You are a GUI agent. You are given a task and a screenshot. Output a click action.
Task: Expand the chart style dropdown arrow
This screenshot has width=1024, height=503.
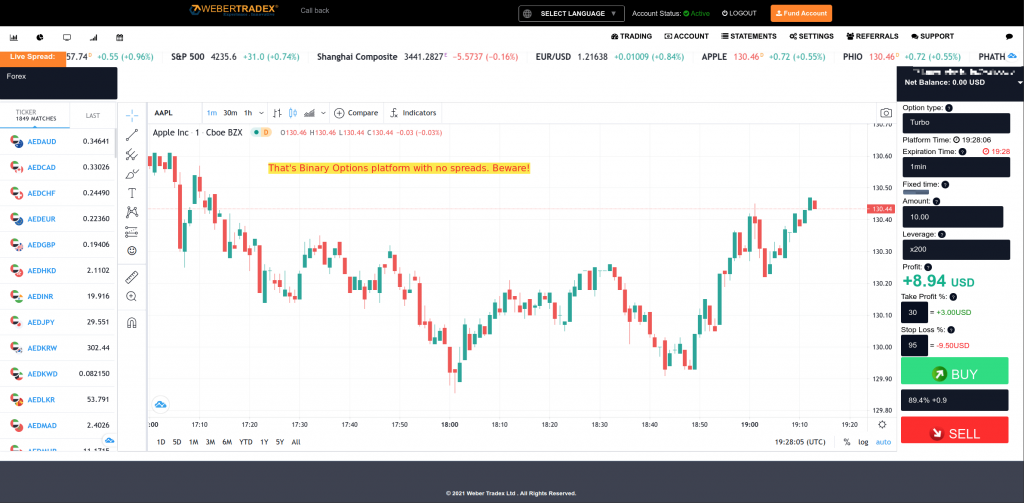(x=323, y=113)
